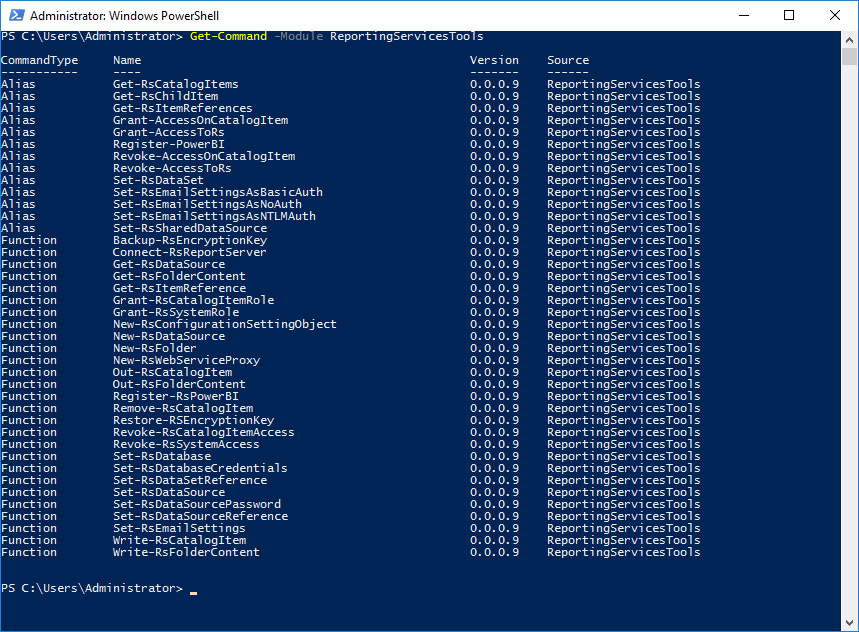Click the Get-RsDataSource function name

coord(169,265)
